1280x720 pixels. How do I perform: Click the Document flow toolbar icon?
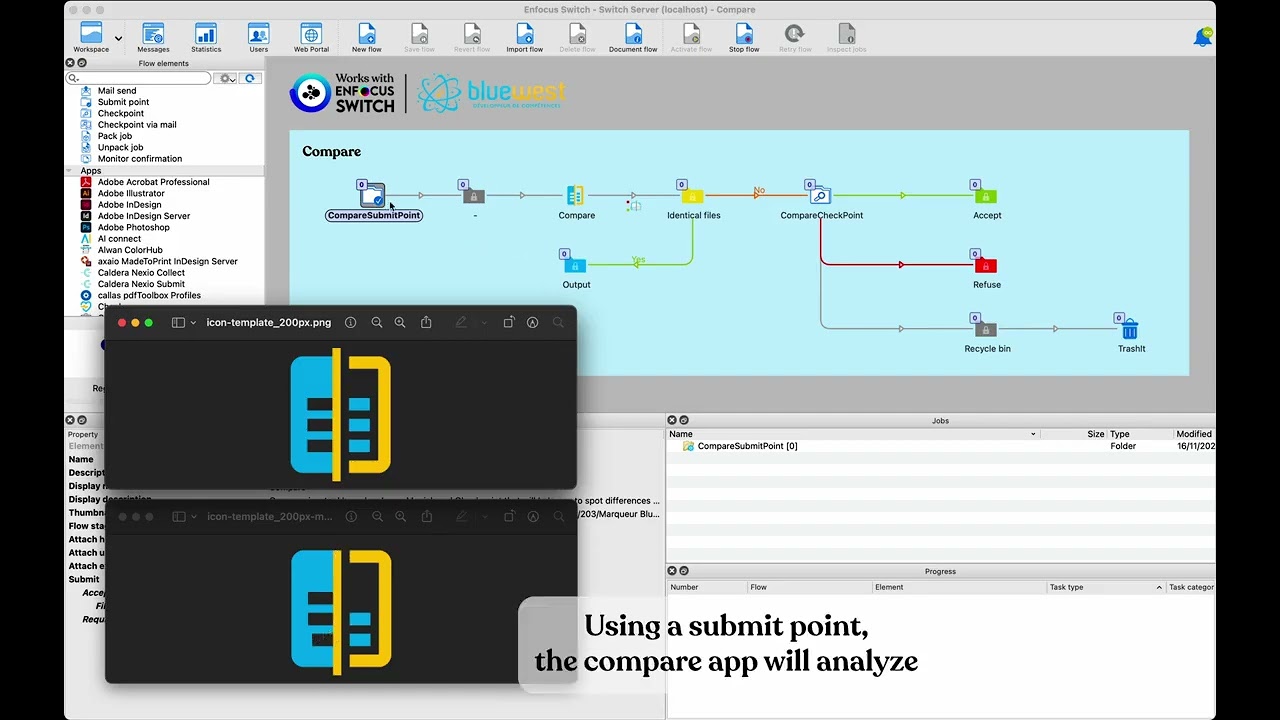(633, 38)
